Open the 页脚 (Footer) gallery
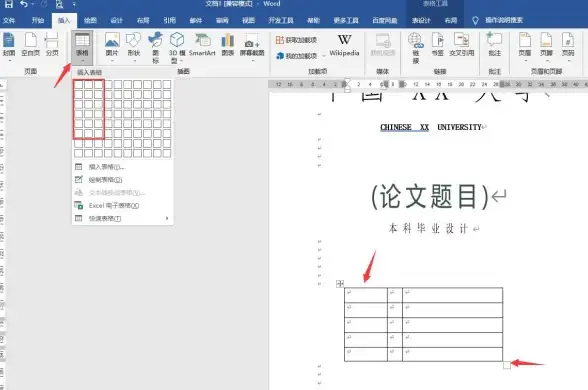 546,47
